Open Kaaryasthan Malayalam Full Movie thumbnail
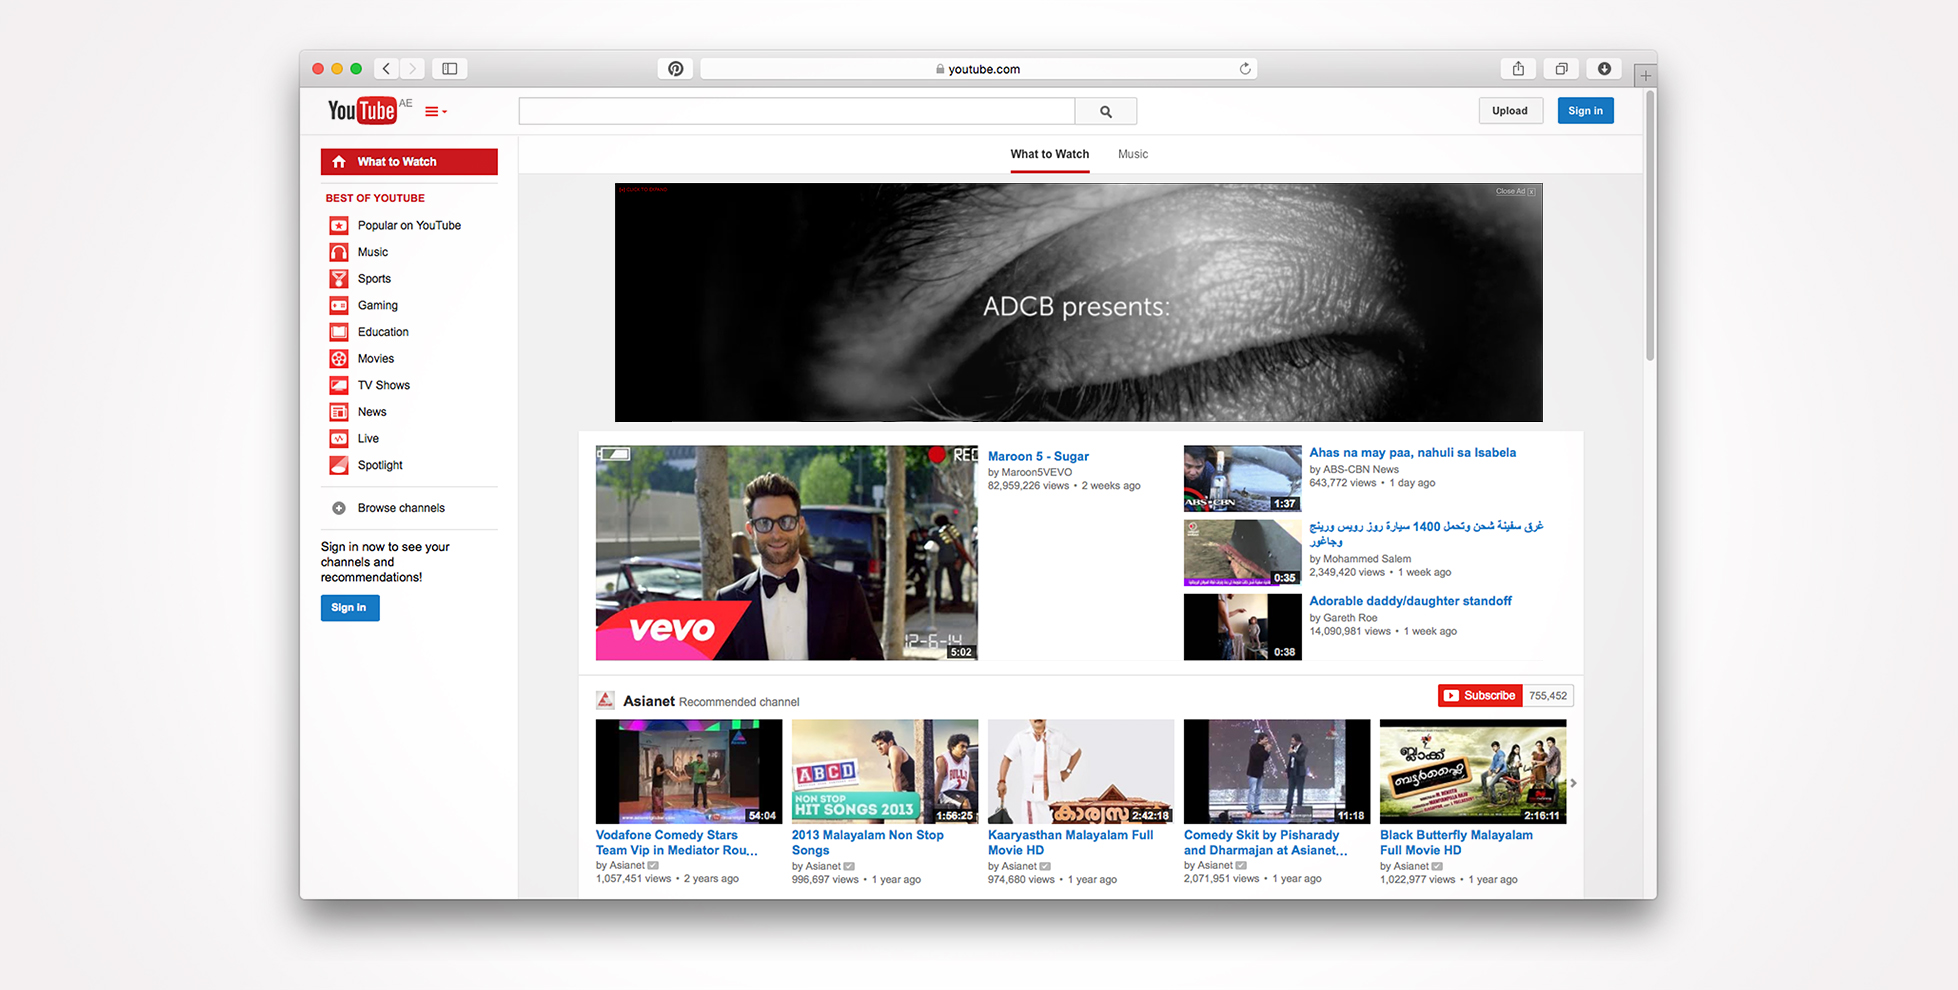1958x990 pixels. pos(1081,772)
